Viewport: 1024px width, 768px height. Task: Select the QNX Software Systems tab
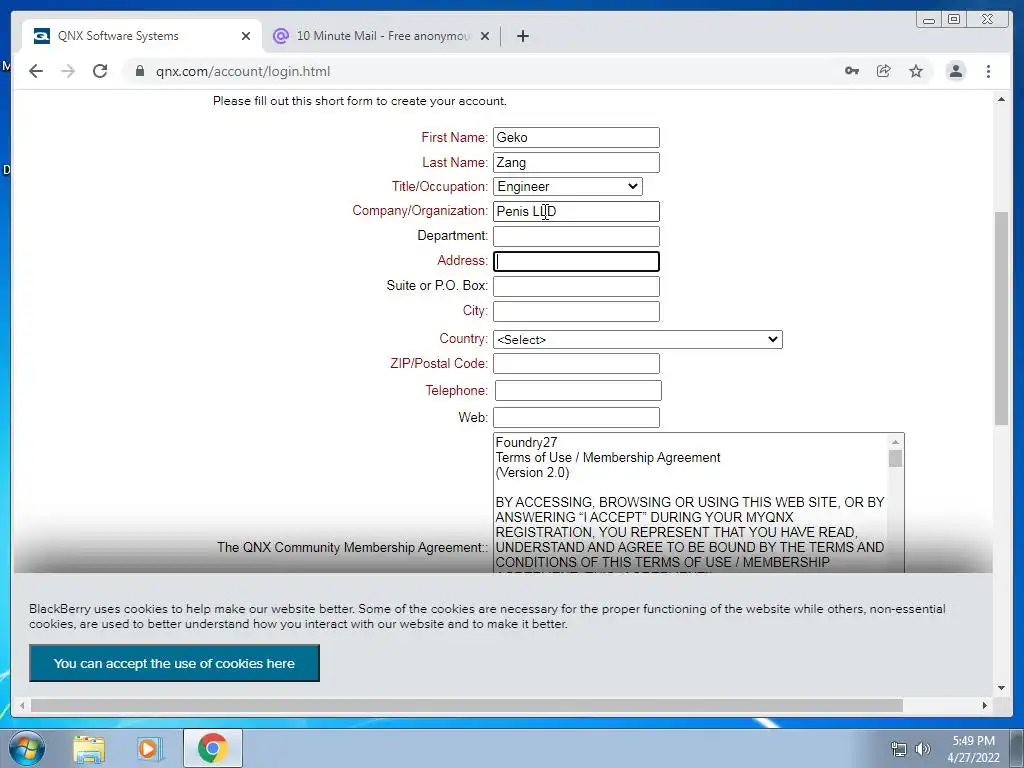(141, 36)
